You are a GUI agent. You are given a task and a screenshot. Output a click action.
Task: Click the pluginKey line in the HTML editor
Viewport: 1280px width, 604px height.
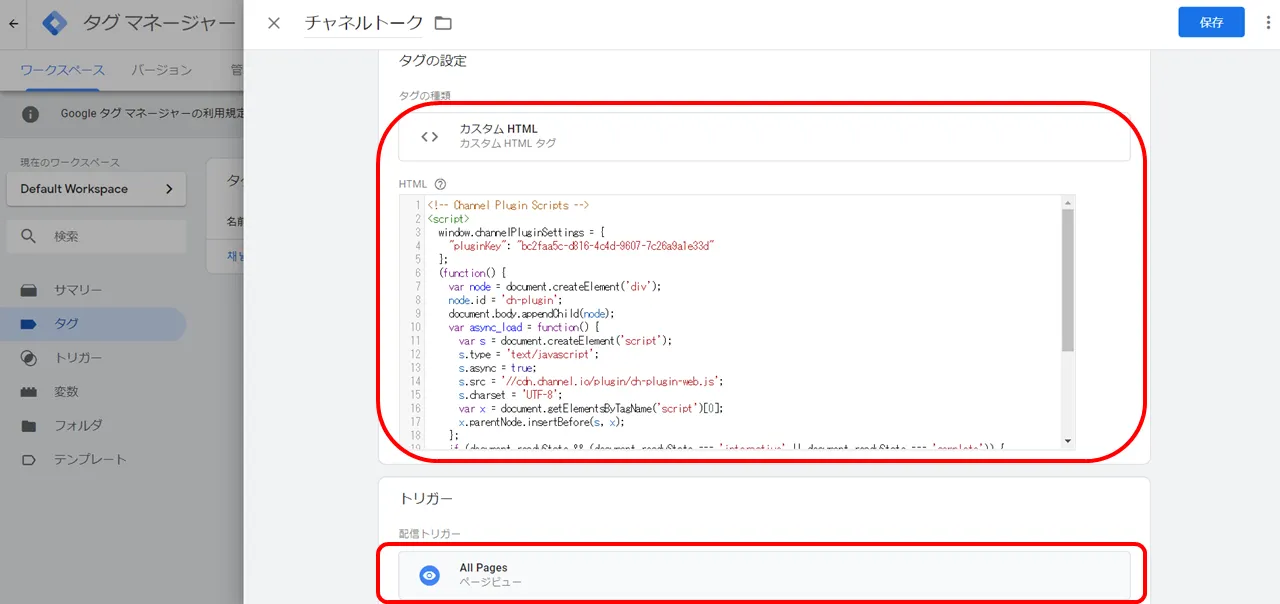tap(581, 245)
